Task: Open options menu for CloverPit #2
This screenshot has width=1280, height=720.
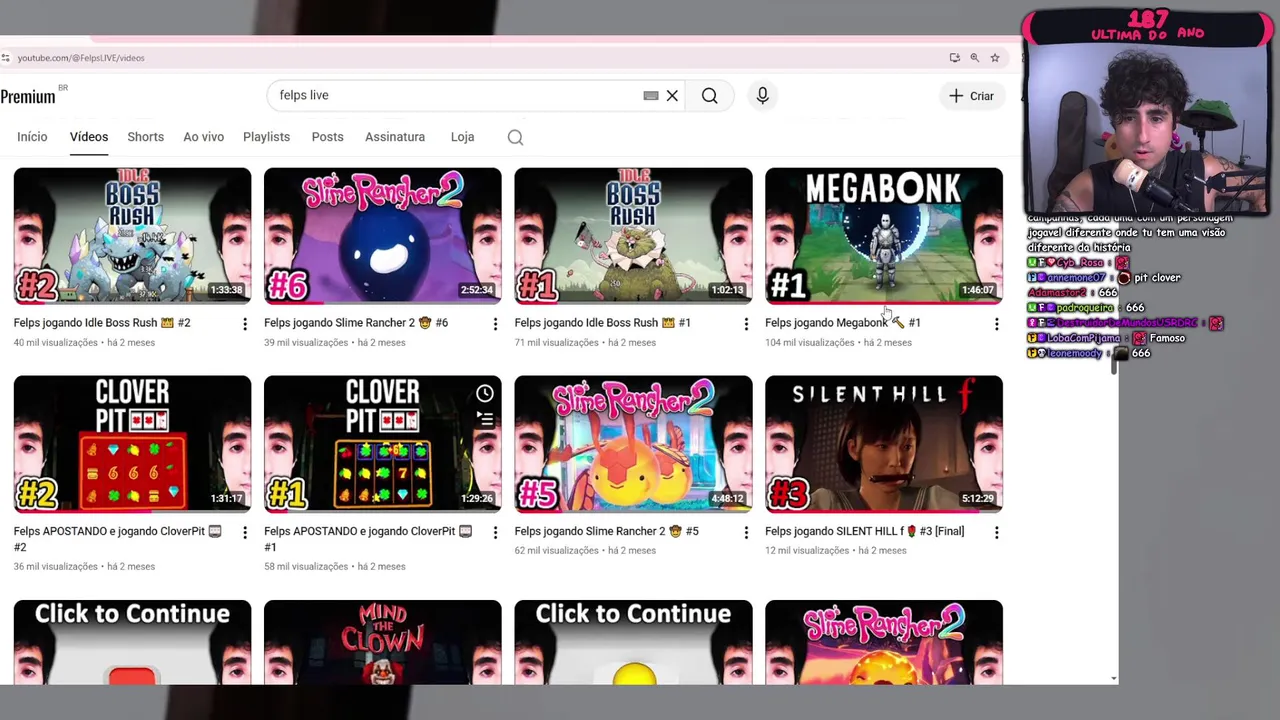Action: click(x=245, y=533)
